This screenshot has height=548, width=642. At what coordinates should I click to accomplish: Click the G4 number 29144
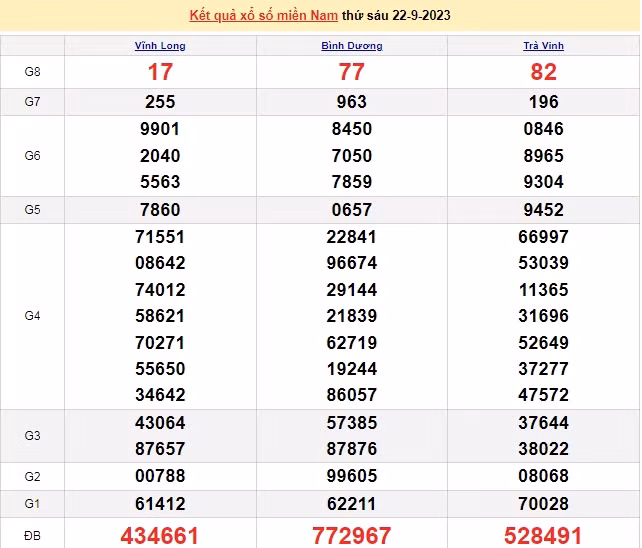point(352,290)
